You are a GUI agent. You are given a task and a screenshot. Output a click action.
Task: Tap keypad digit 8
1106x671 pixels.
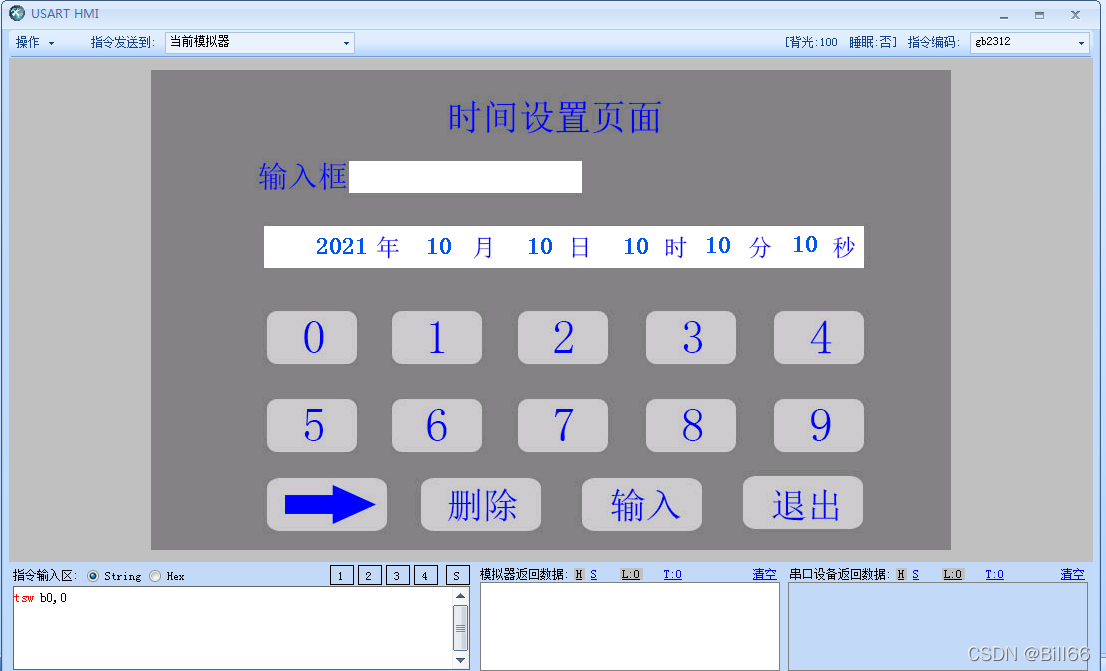(x=691, y=425)
